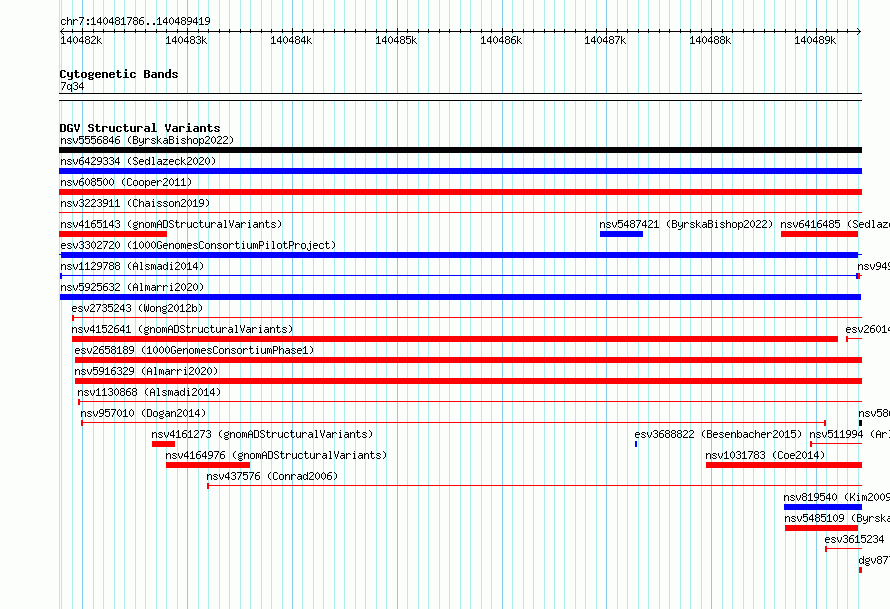The image size is (890, 609).
Task: Open the nsv608500 (Cooper2011) label
Action: (126, 182)
